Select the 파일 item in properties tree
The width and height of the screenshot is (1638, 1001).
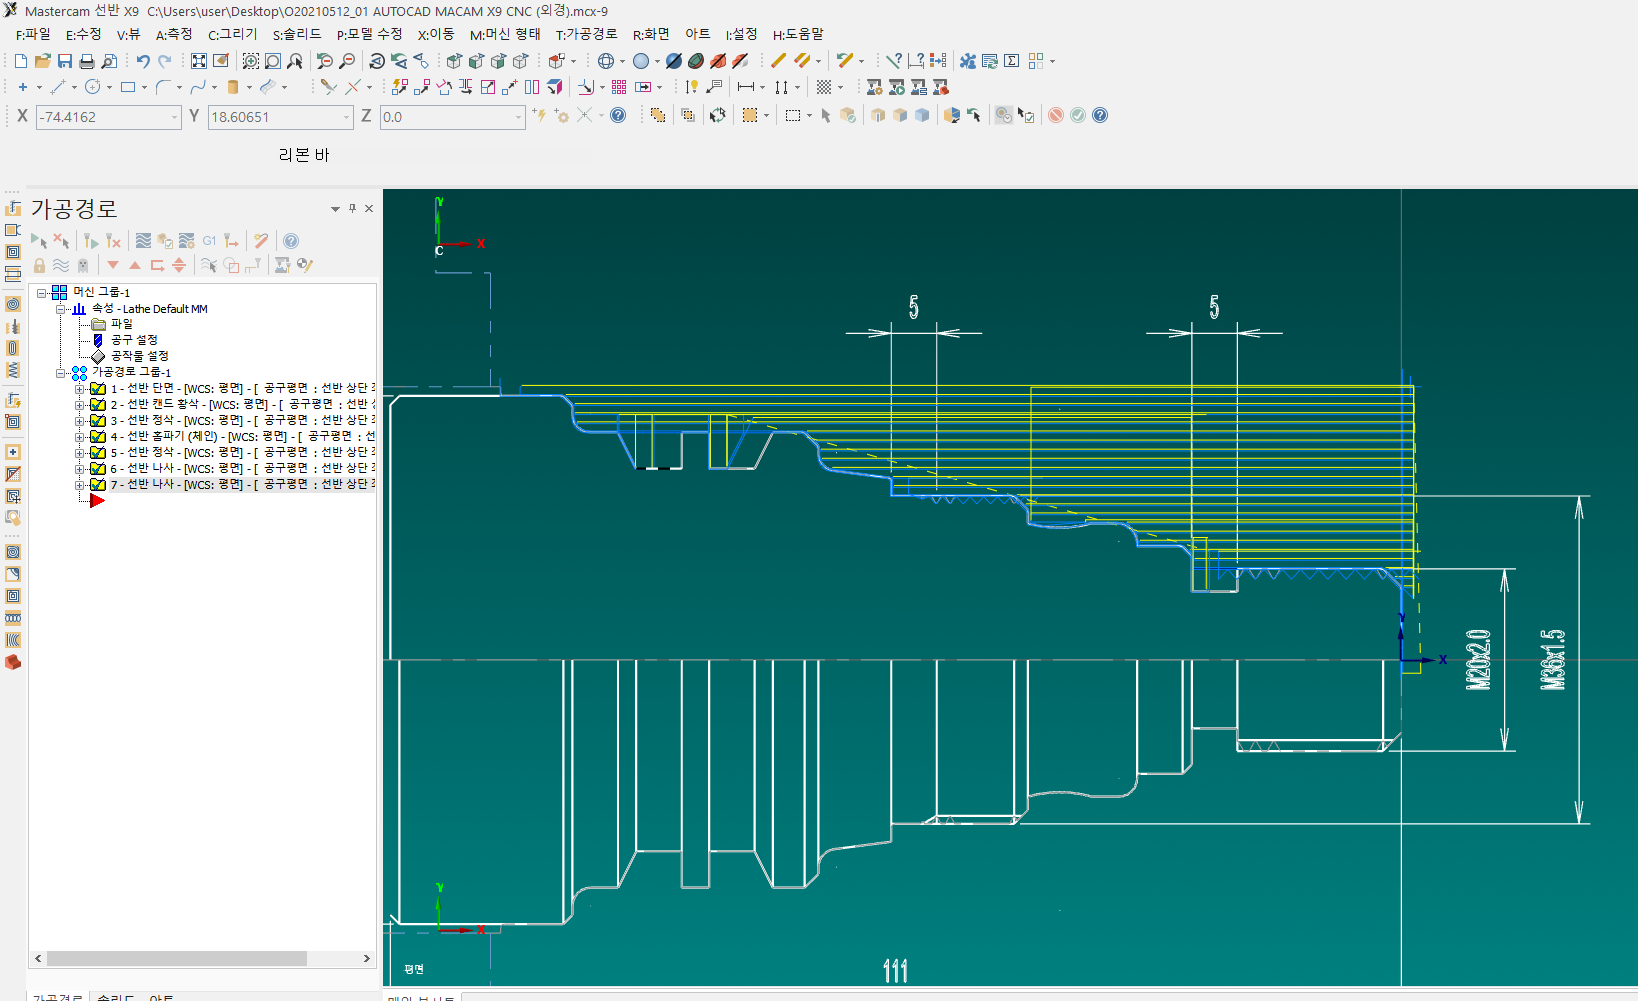click(122, 324)
